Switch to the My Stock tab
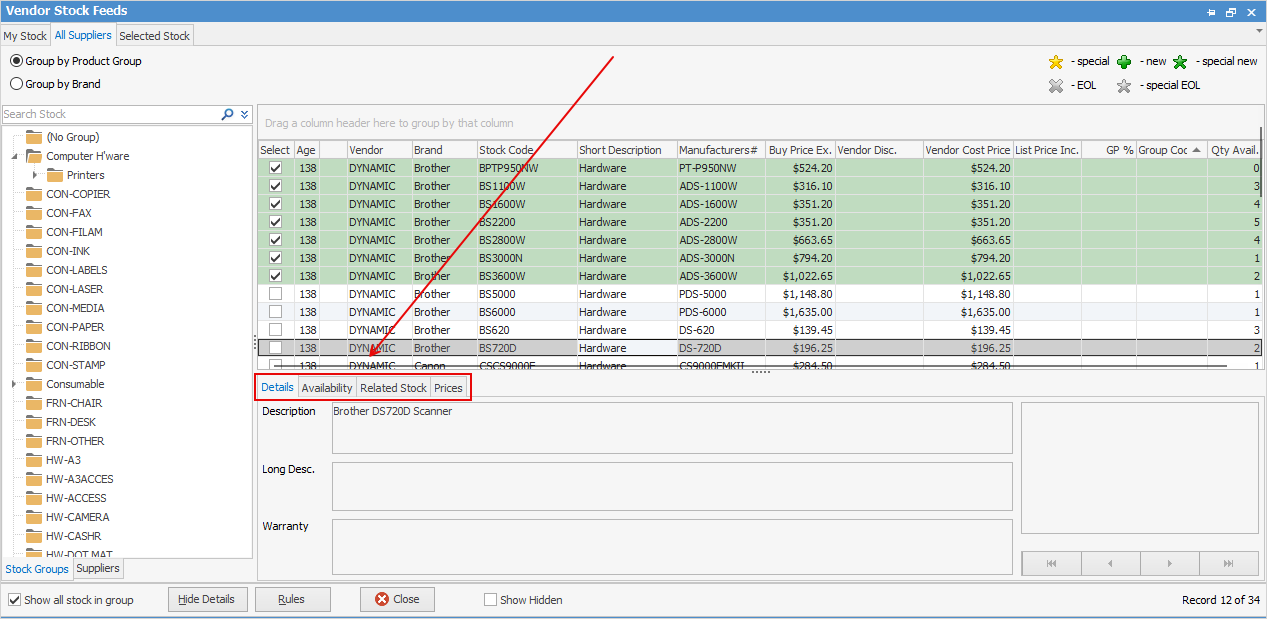The width and height of the screenshot is (1267, 619). tap(25, 36)
